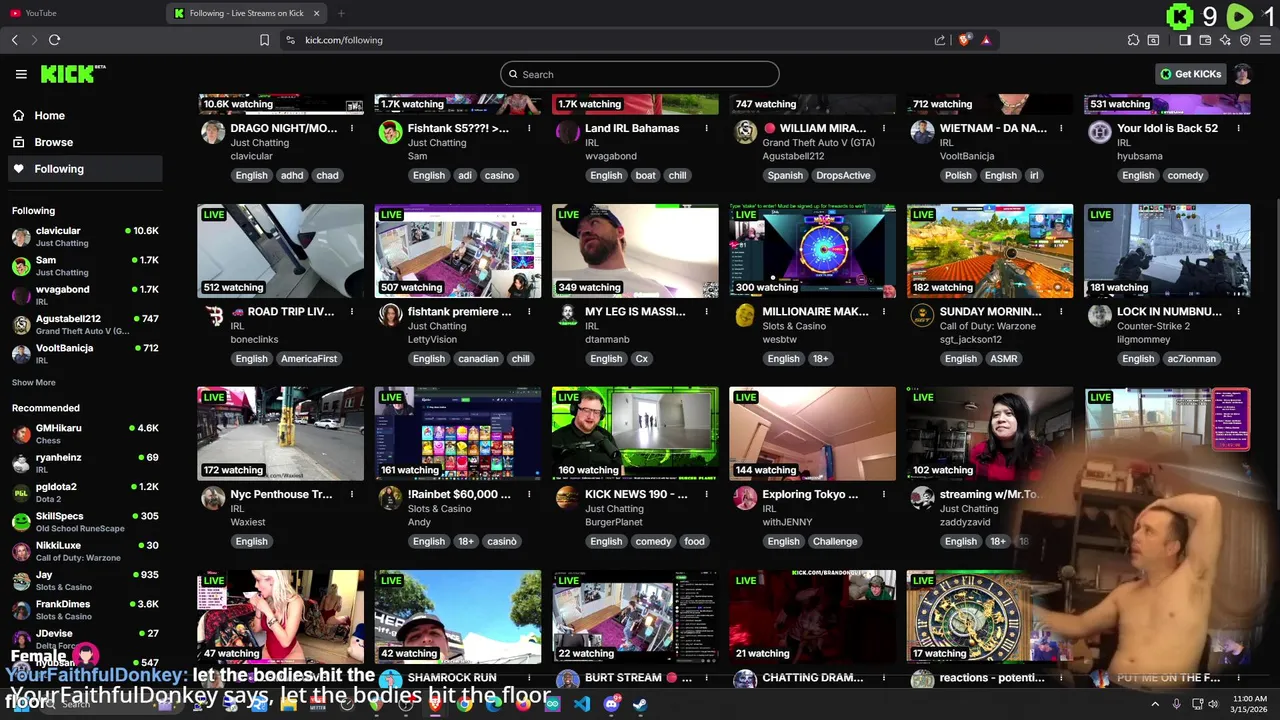
Task: Click the Challenge tag under Exploring Tokyo
Action: pos(835,541)
